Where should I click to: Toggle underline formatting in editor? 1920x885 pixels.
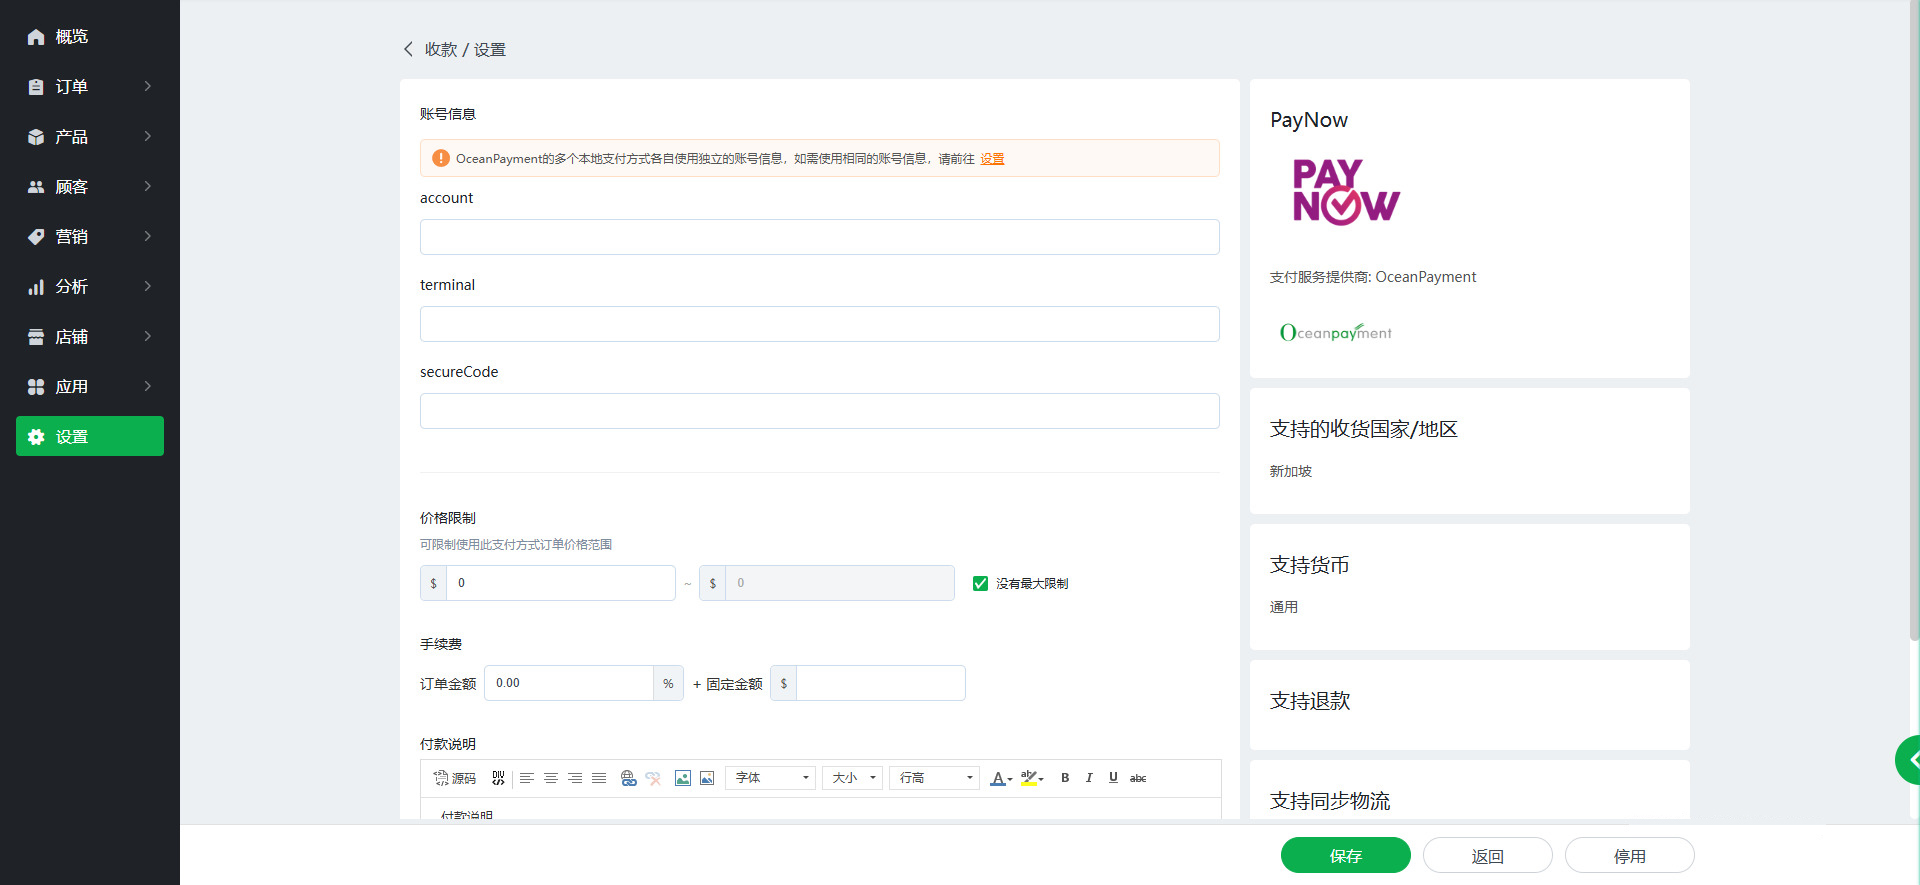click(x=1113, y=778)
